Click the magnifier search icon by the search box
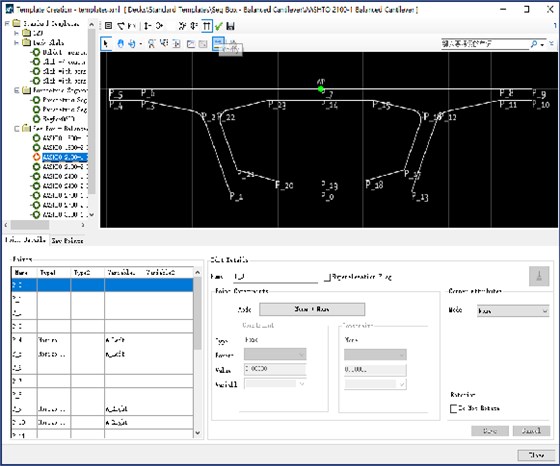560x466 pixels. [x=534, y=44]
